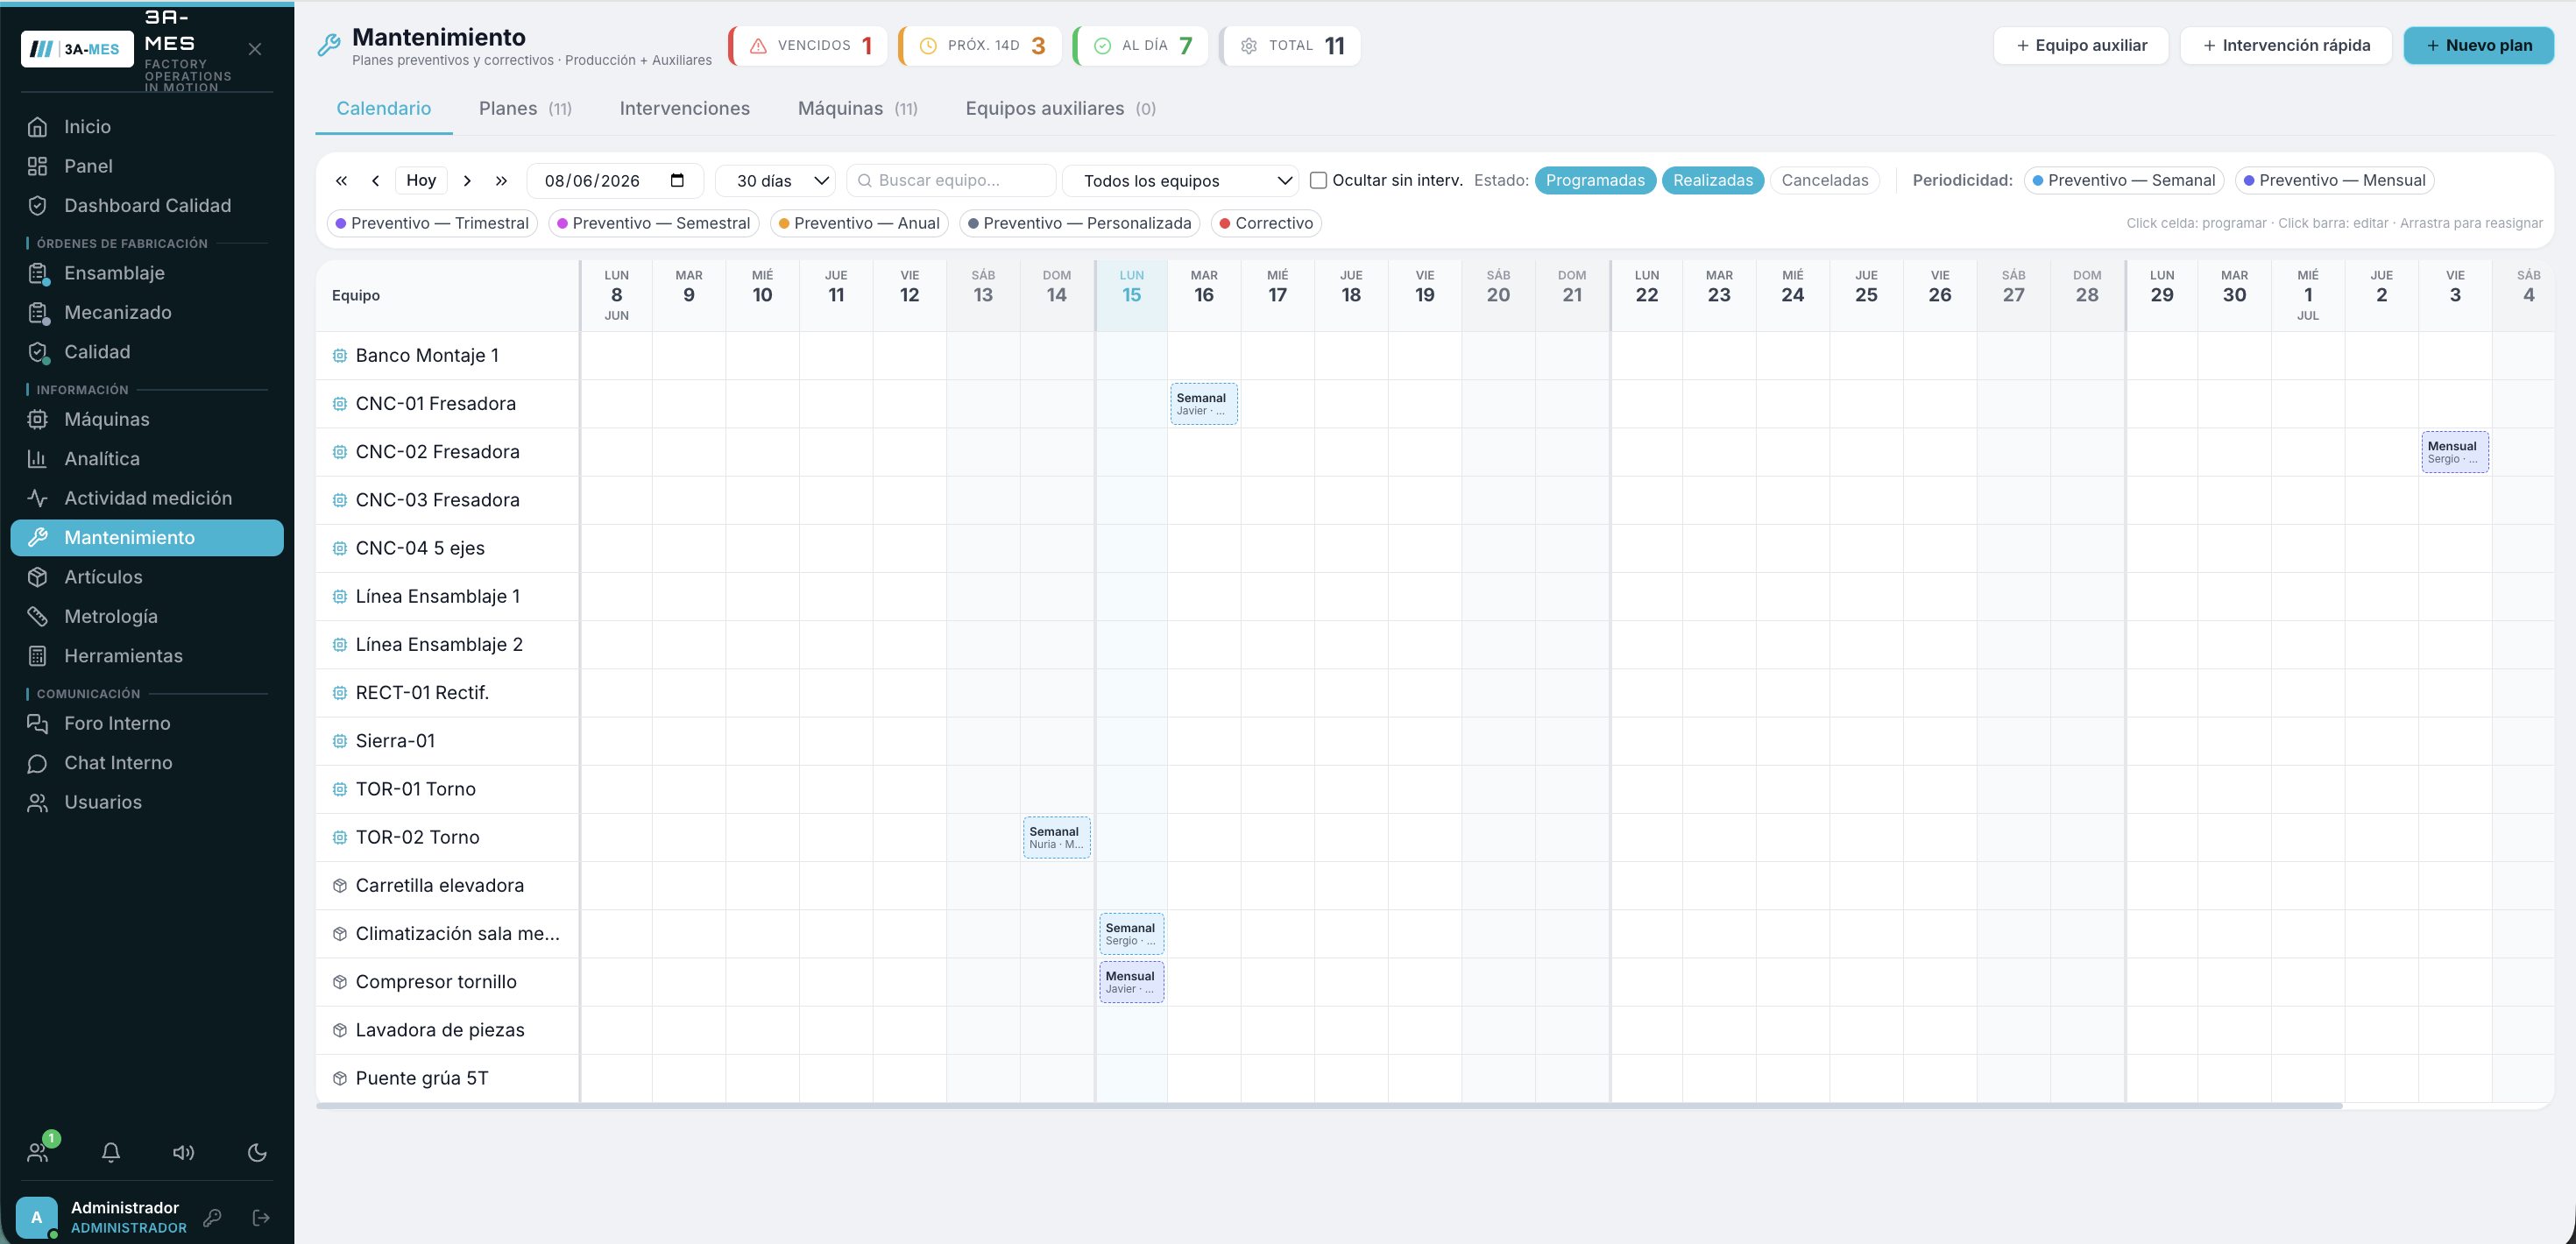The height and width of the screenshot is (1244, 2576).
Task: Open Foro Interno chat bubbles icon
Action: [x=37, y=724]
